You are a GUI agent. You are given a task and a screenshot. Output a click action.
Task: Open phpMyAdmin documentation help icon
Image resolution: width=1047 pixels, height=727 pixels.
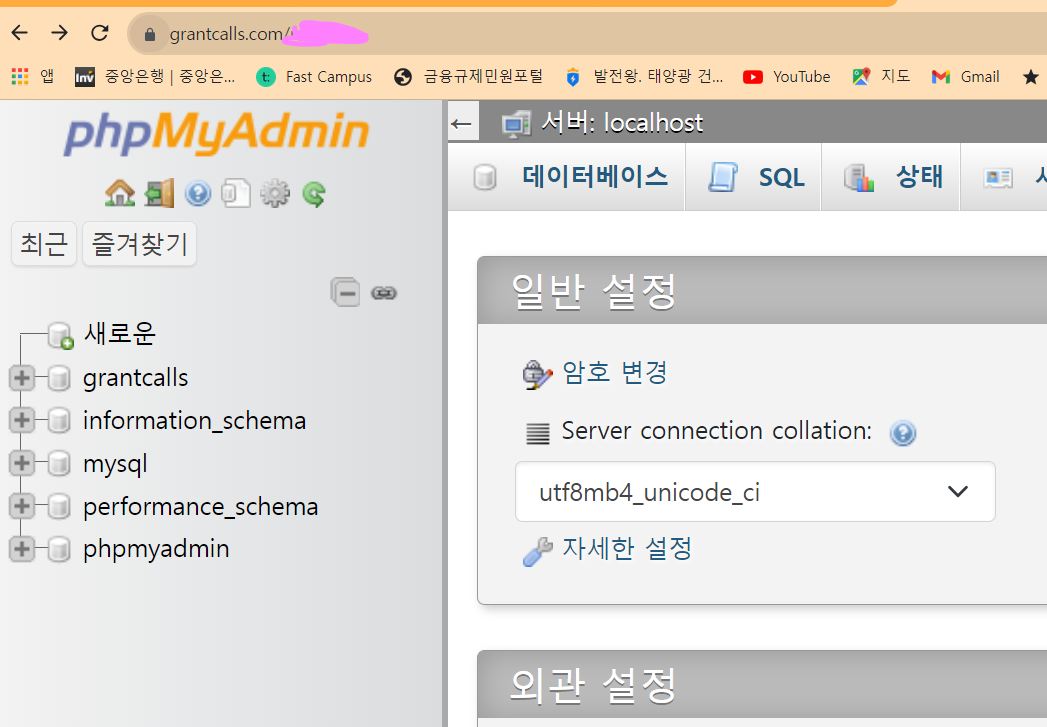(198, 194)
